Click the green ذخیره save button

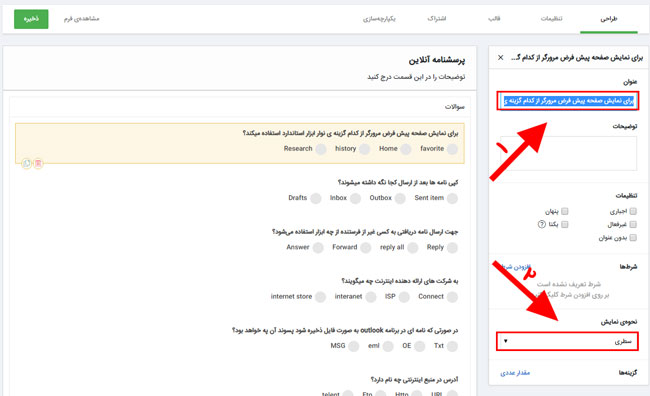coord(31,19)
